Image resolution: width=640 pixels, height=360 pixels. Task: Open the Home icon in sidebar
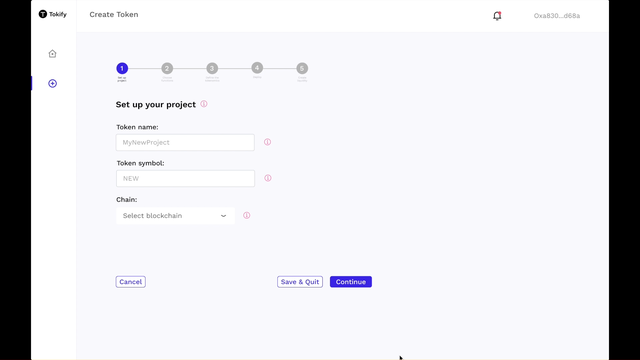coord(52,53)
